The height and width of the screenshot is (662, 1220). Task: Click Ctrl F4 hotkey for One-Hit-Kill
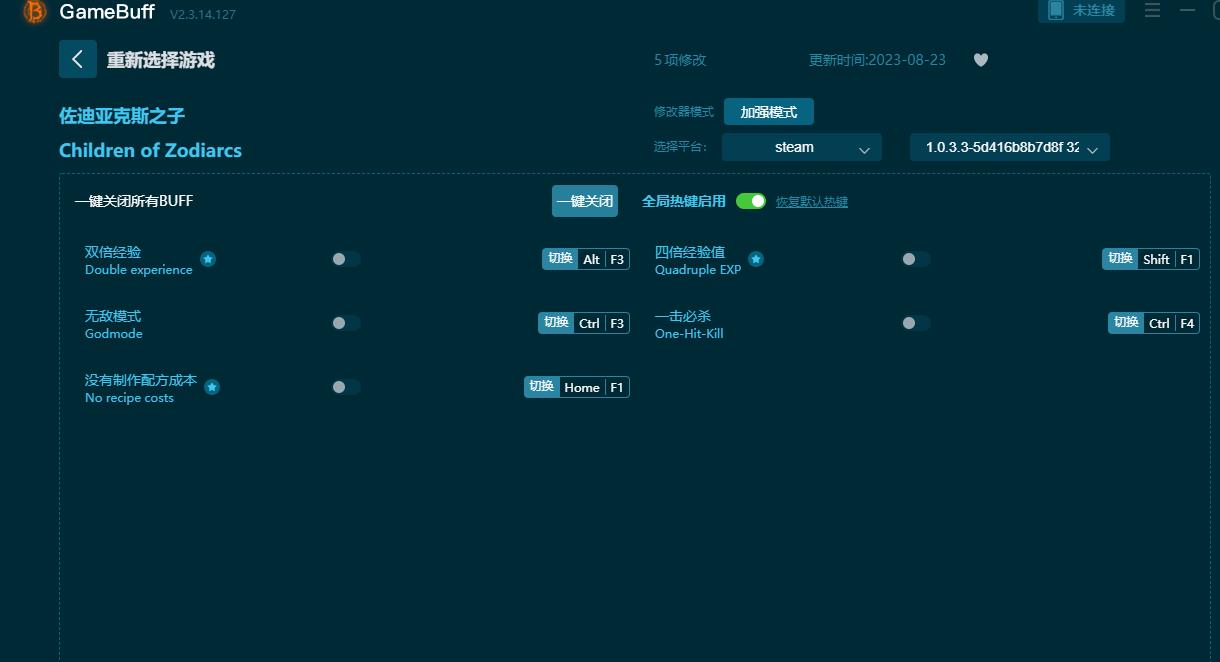click(1154, 323)
